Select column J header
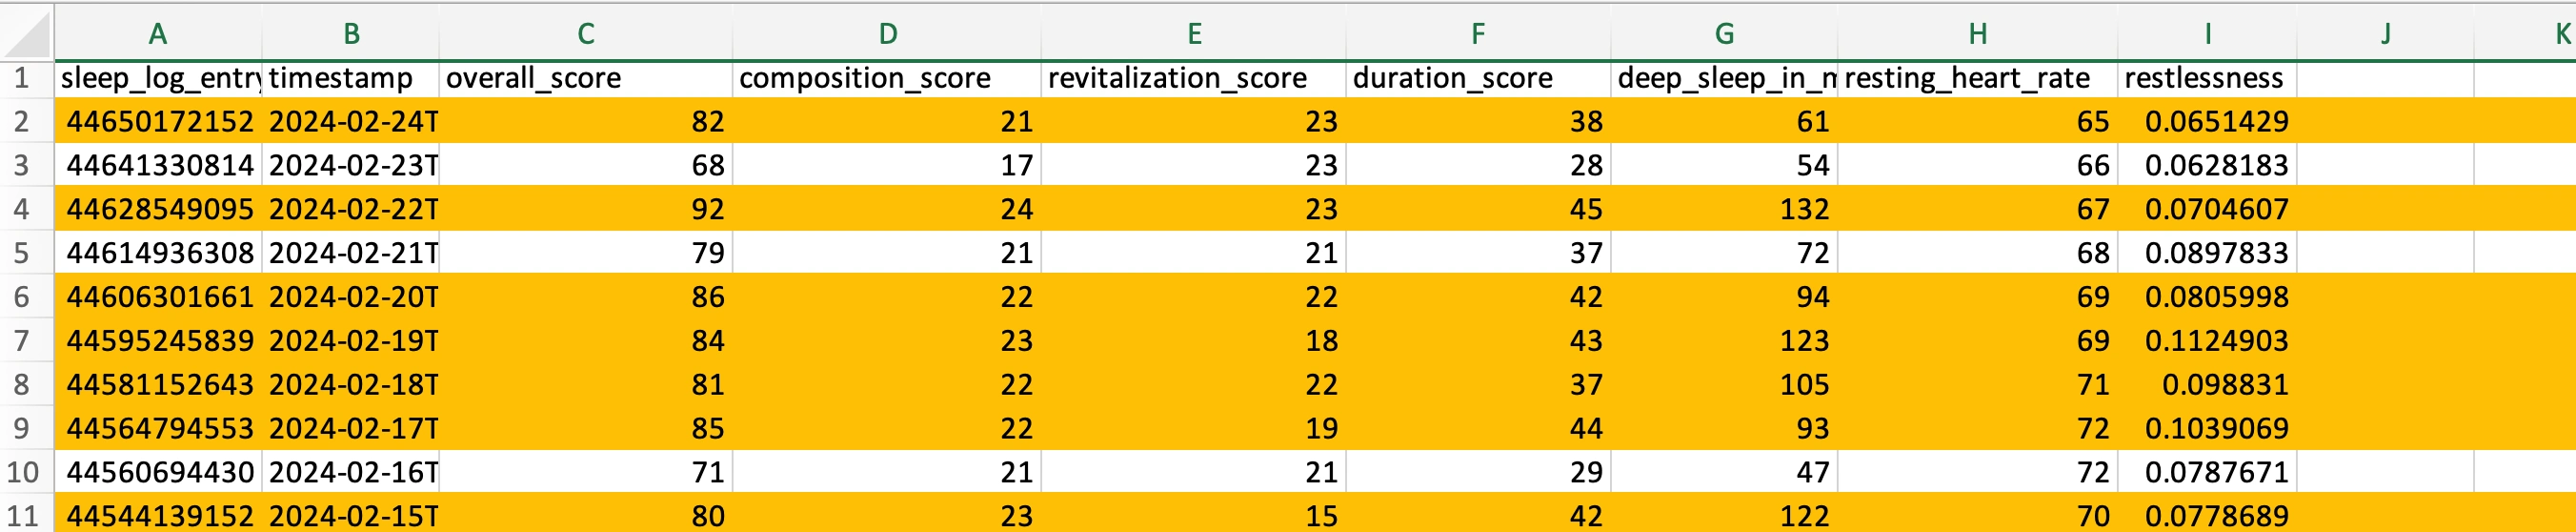The height and width of the screenshot is (532, 2576). pos(2385,34)
